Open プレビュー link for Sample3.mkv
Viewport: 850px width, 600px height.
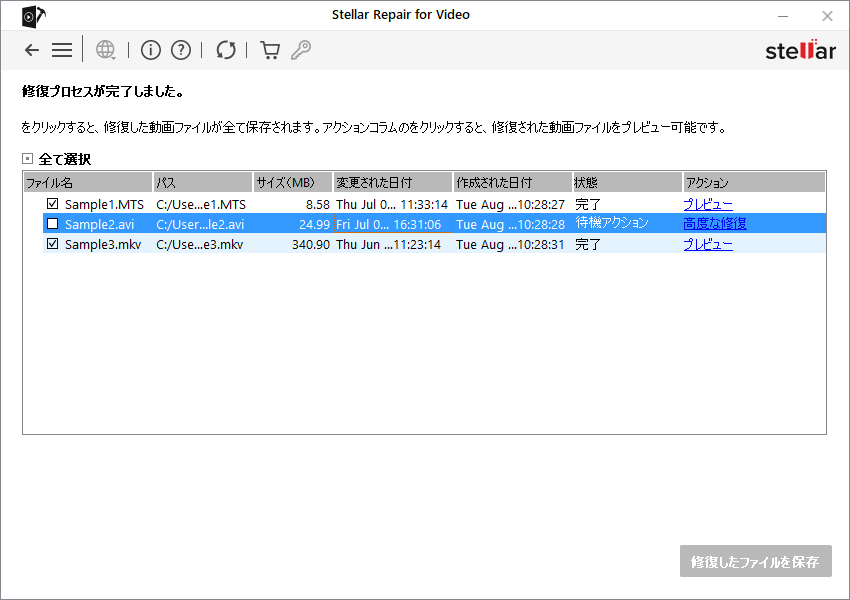[708, 244]
